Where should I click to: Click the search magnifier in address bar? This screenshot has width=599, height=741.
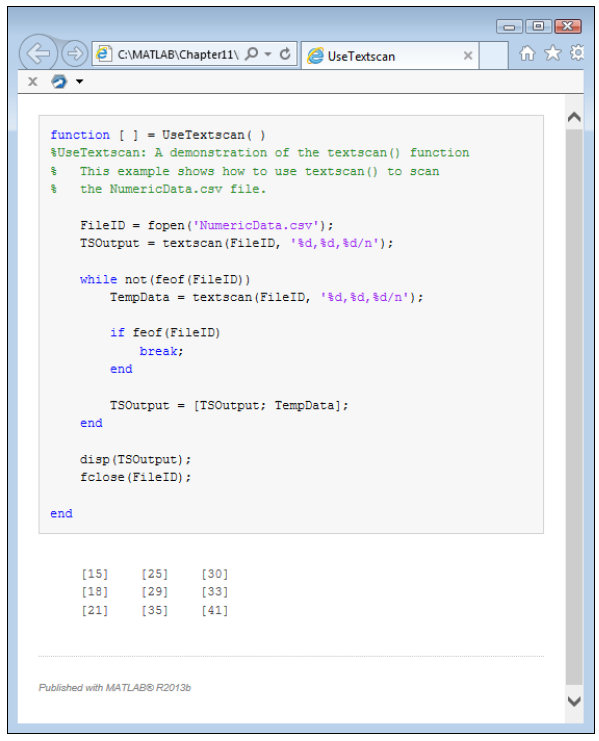(252, 54)
